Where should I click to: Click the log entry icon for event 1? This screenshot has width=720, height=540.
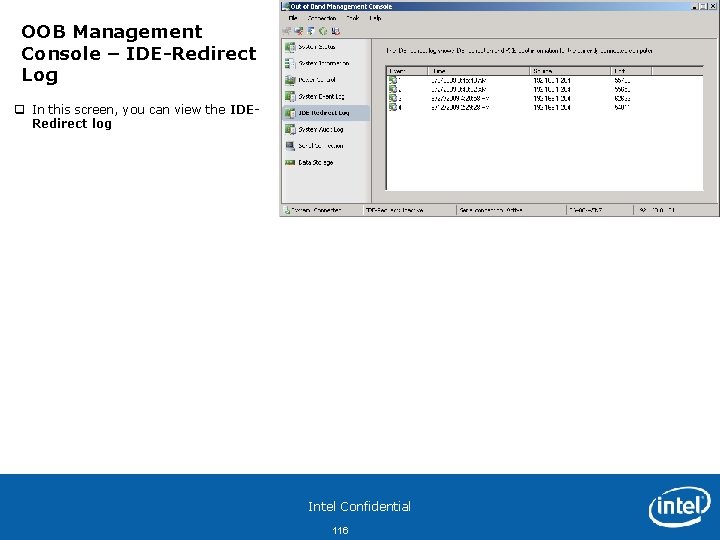tap(393, 80)
